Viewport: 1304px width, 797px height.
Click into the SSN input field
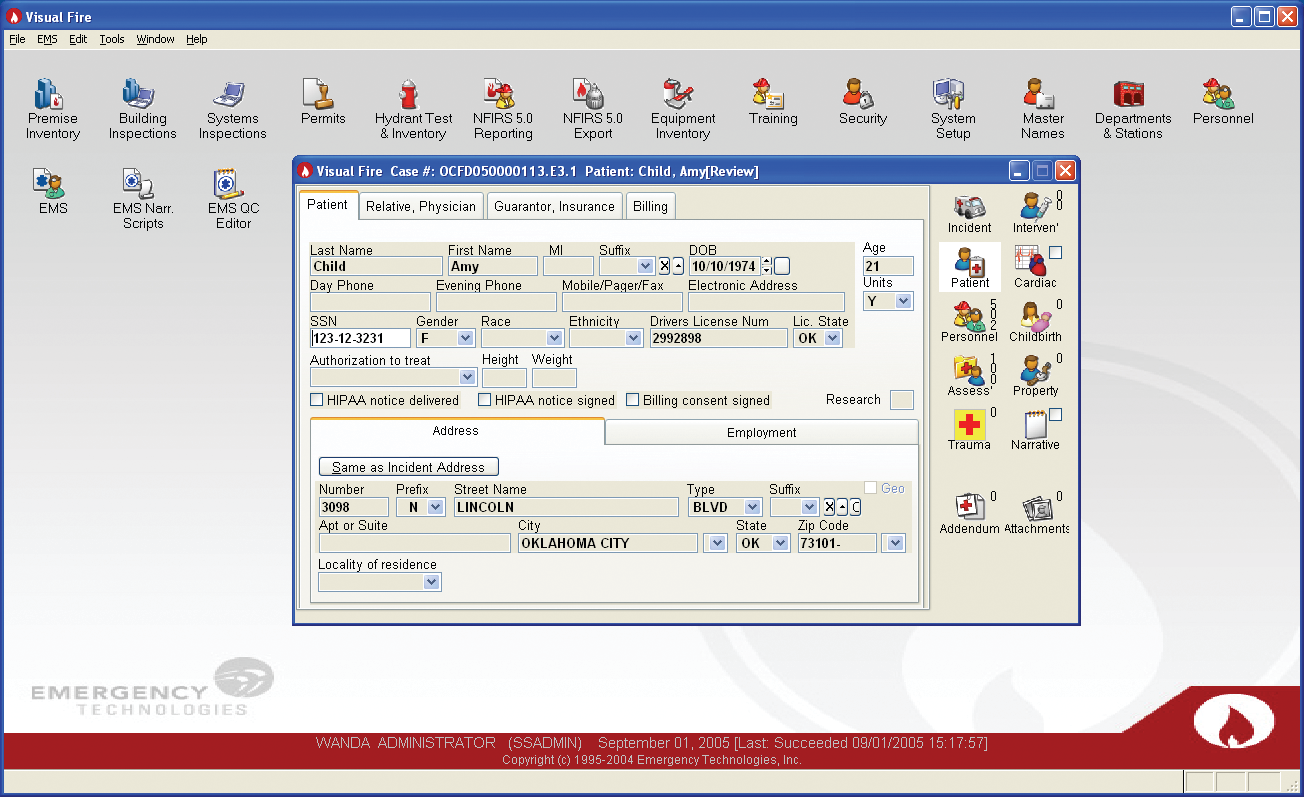(x=360, y=339)
